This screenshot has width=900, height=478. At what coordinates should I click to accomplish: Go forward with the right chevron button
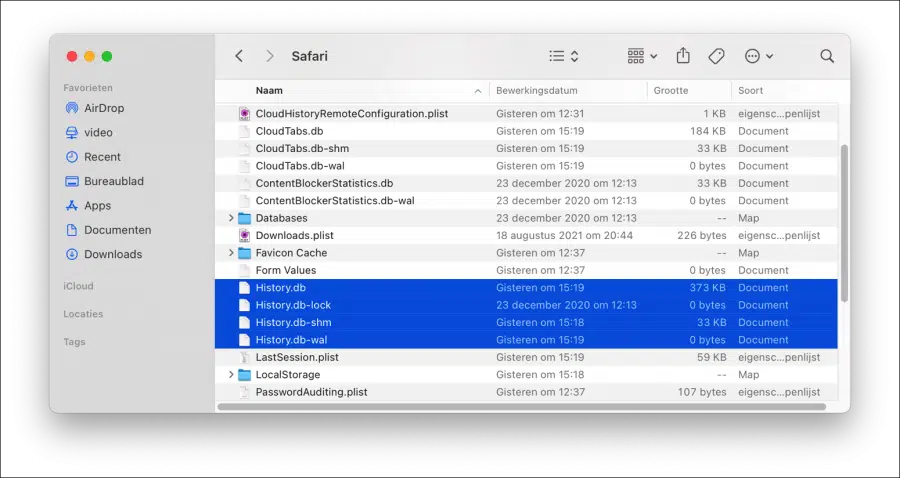tap(270, 56)
